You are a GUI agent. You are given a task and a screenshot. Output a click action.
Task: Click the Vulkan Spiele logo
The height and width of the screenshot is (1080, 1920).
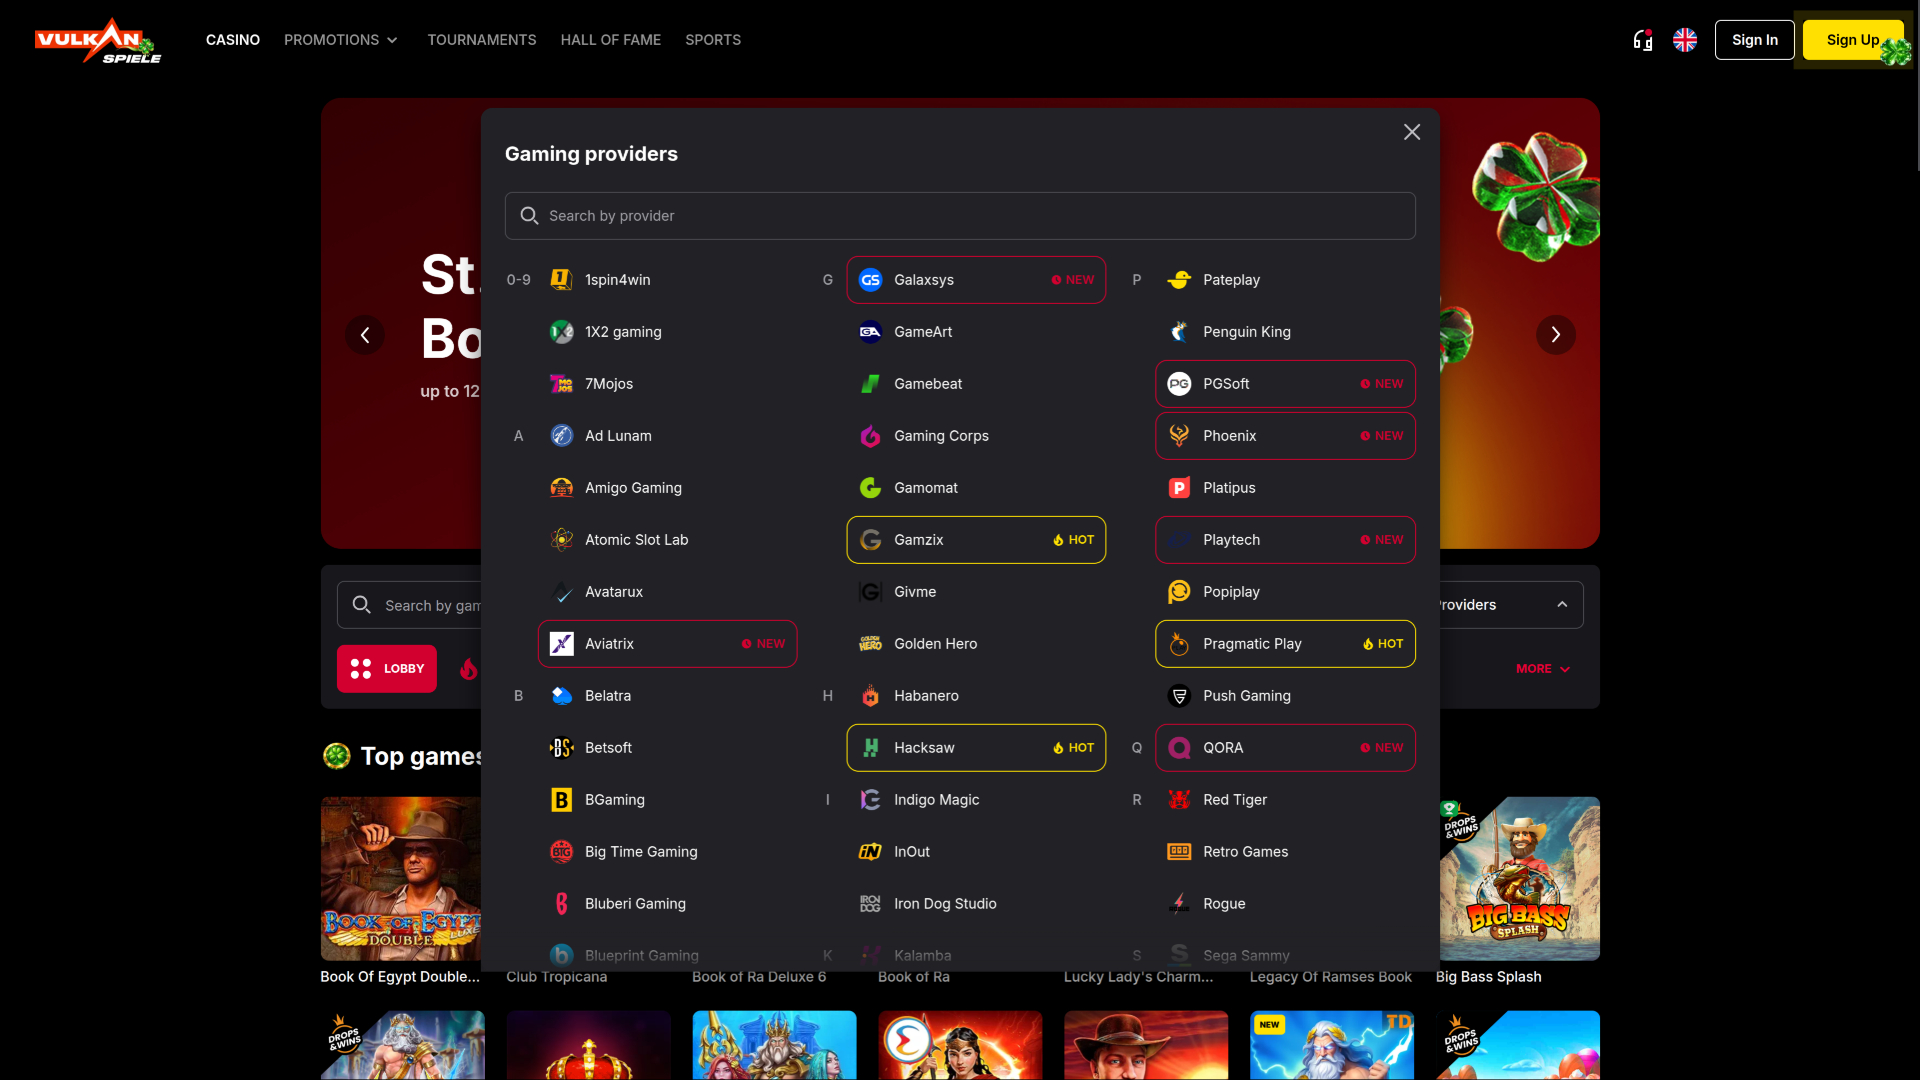pyautogui.click(x=96, y=40)
